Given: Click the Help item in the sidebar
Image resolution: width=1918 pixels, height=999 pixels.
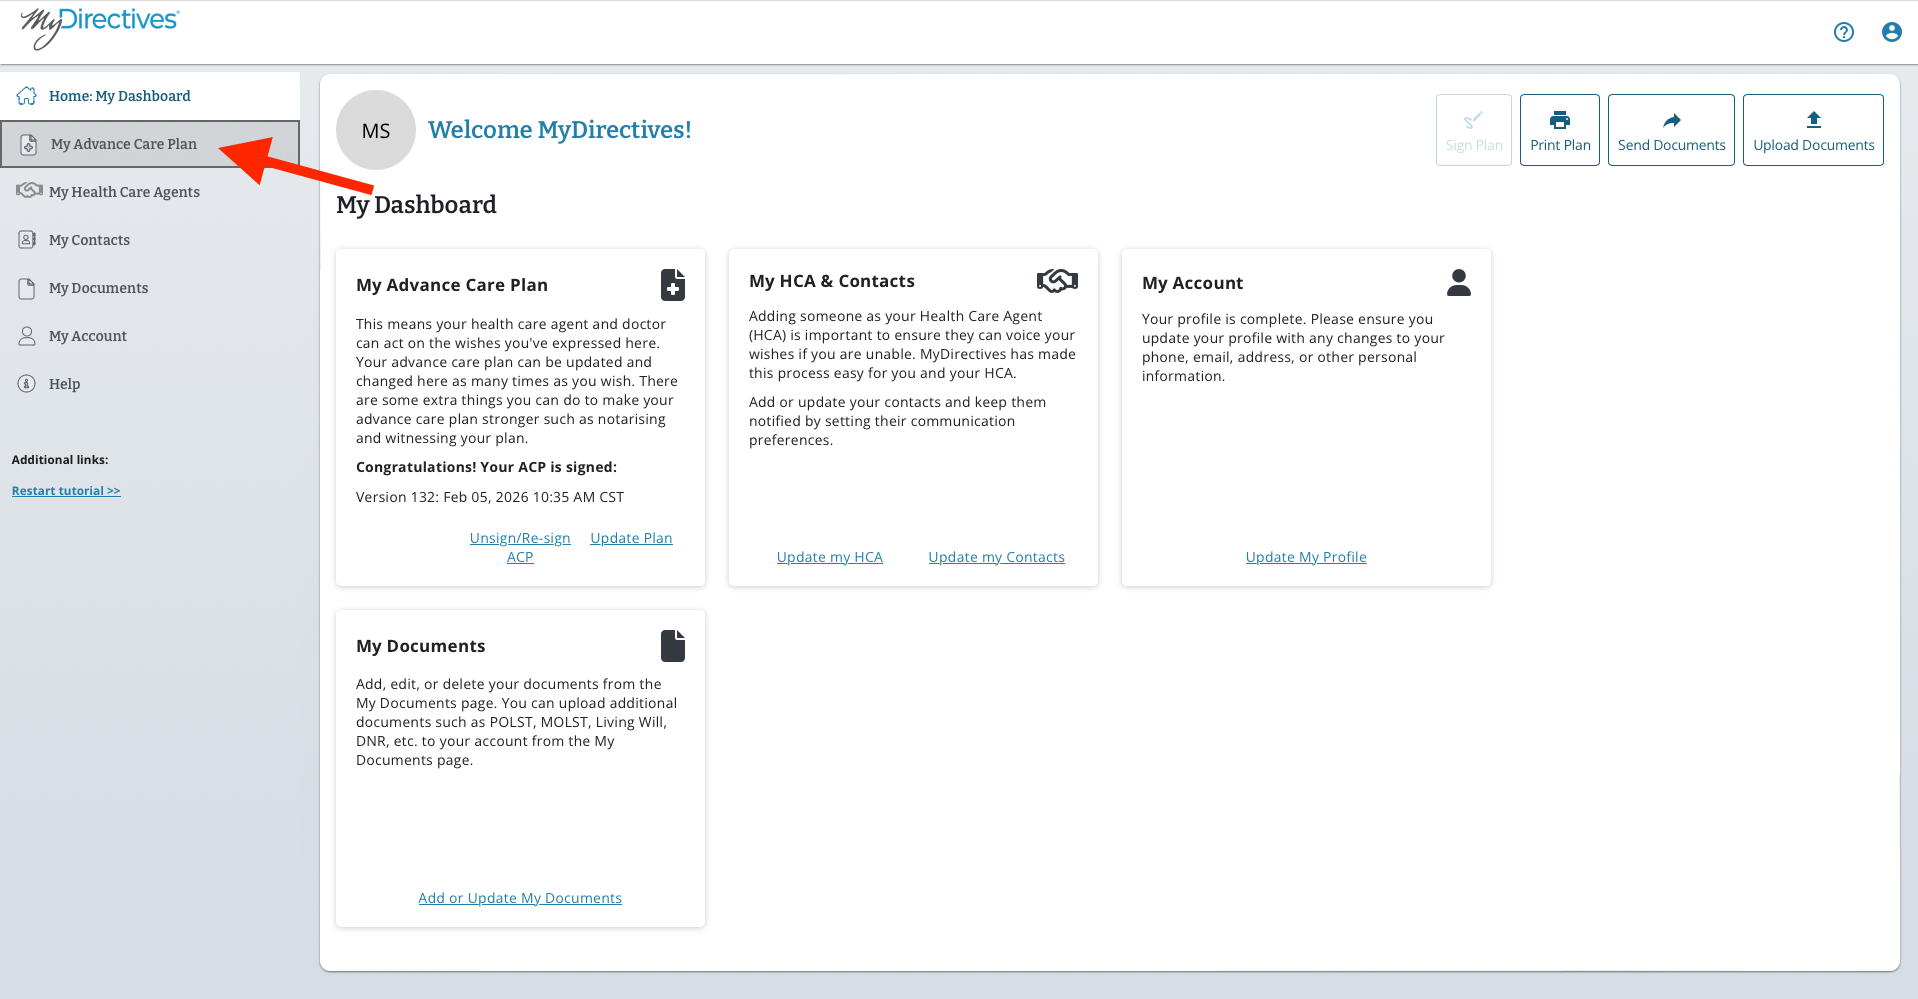Looking at the screenshot, I should click(x=64, y=384).
